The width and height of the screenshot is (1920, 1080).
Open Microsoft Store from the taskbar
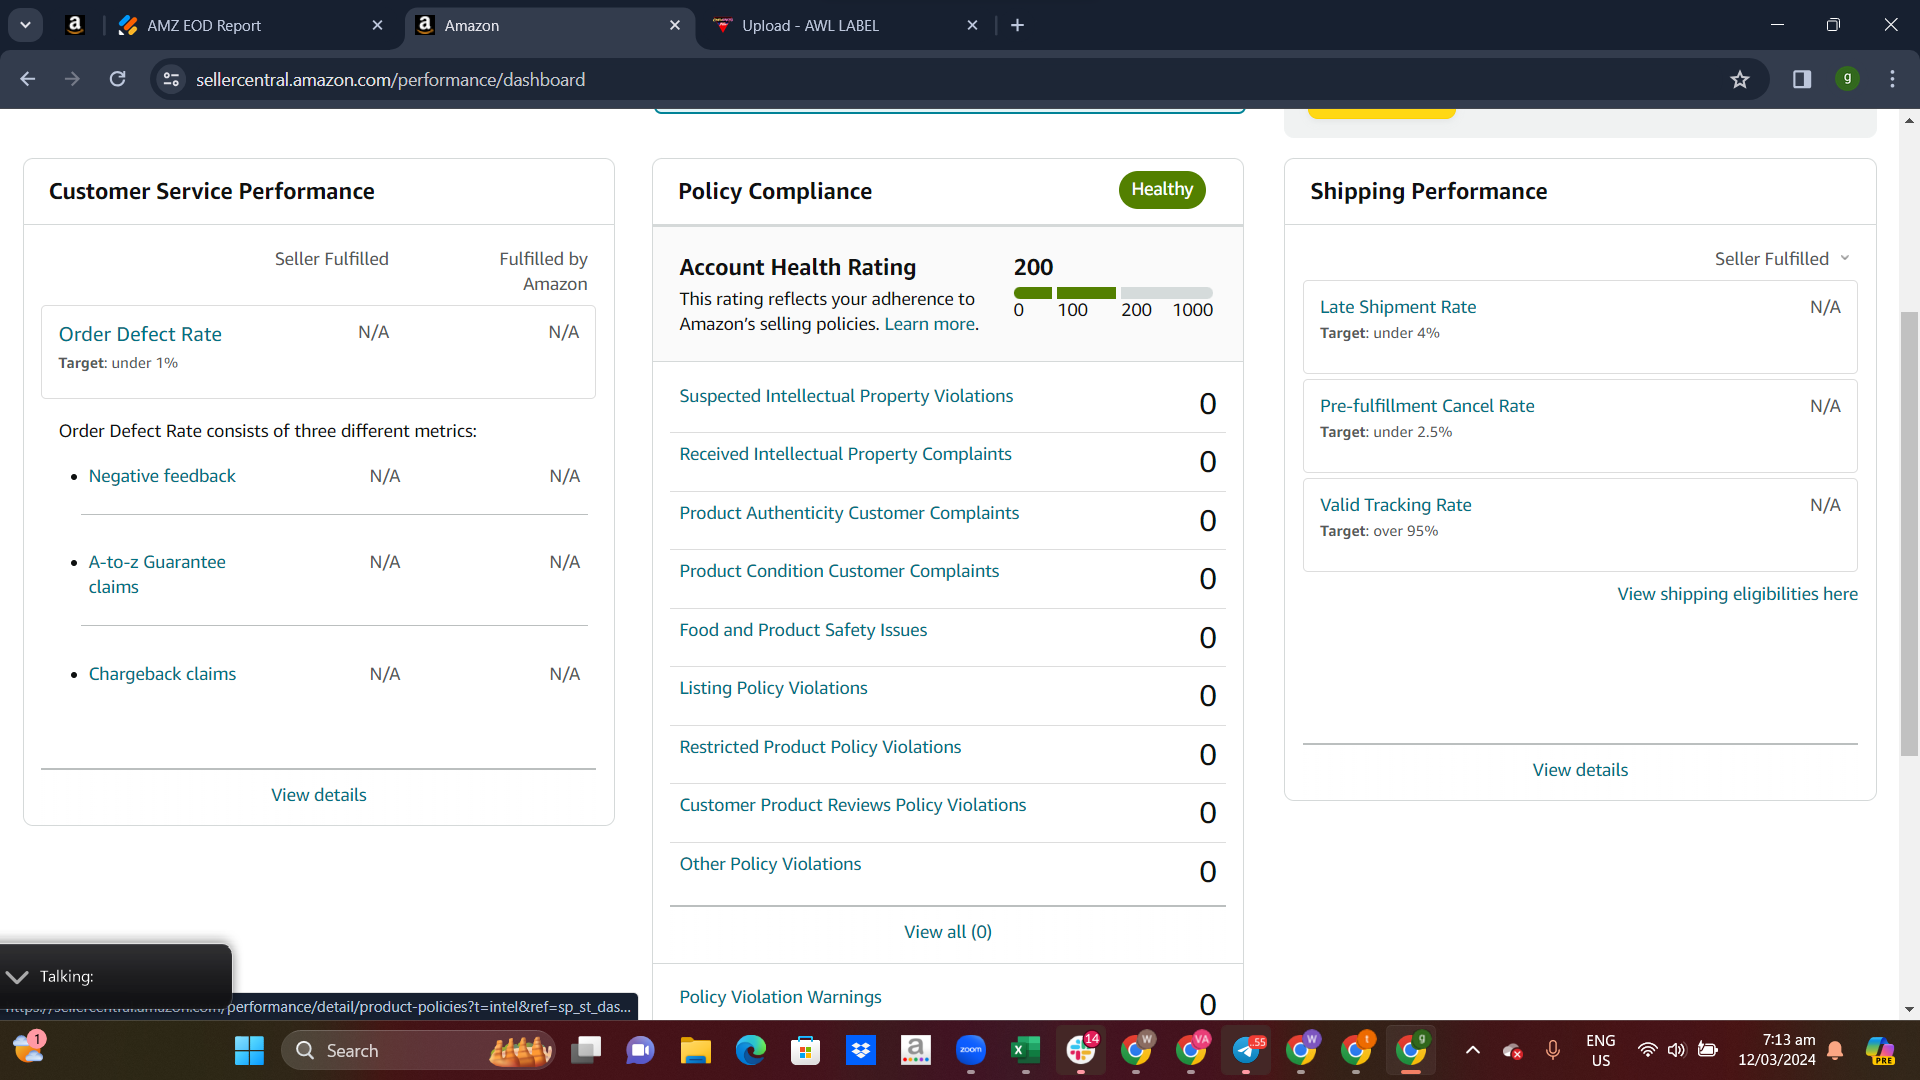(805, 1050)
